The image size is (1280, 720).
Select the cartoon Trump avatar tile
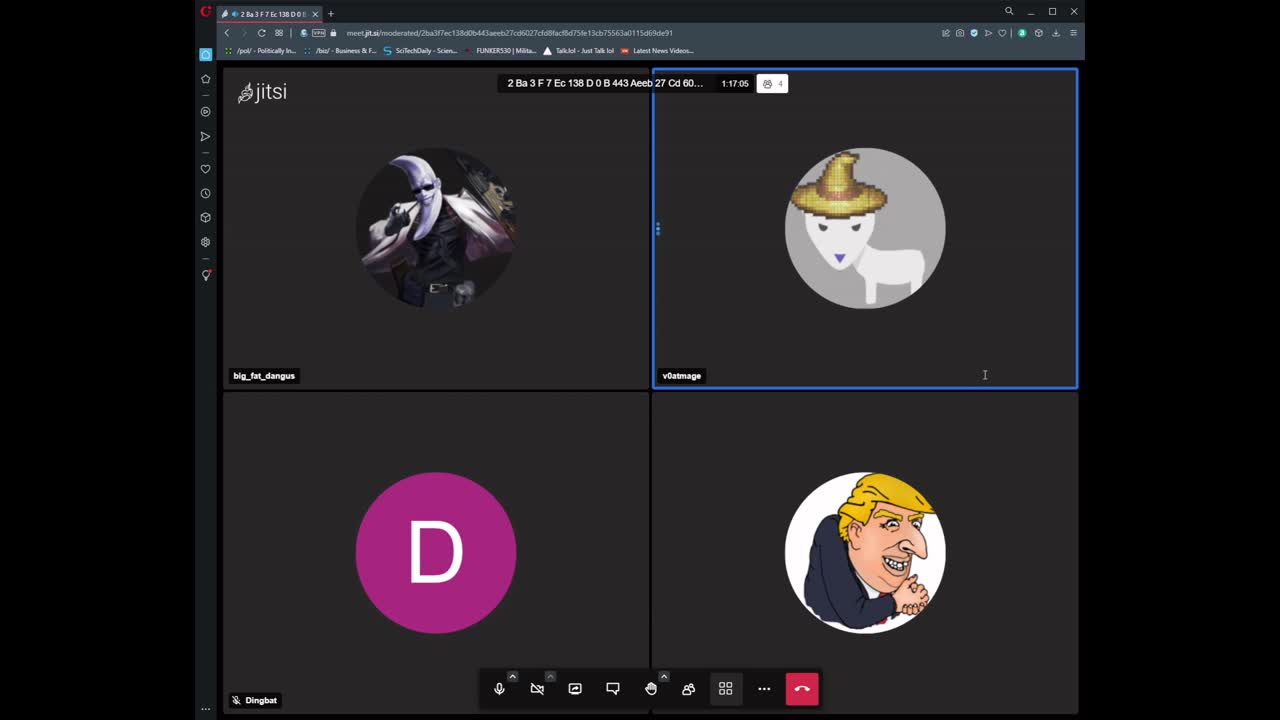tap(865, 553)
